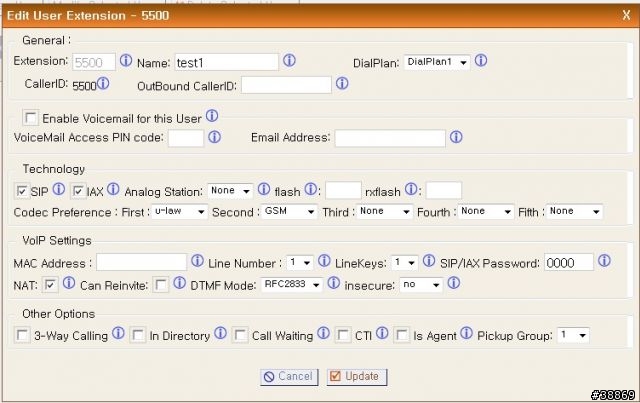Click the MAC Address input field
Image resolution: width=640 pixels, height=403 pixels.
(141, 262)
